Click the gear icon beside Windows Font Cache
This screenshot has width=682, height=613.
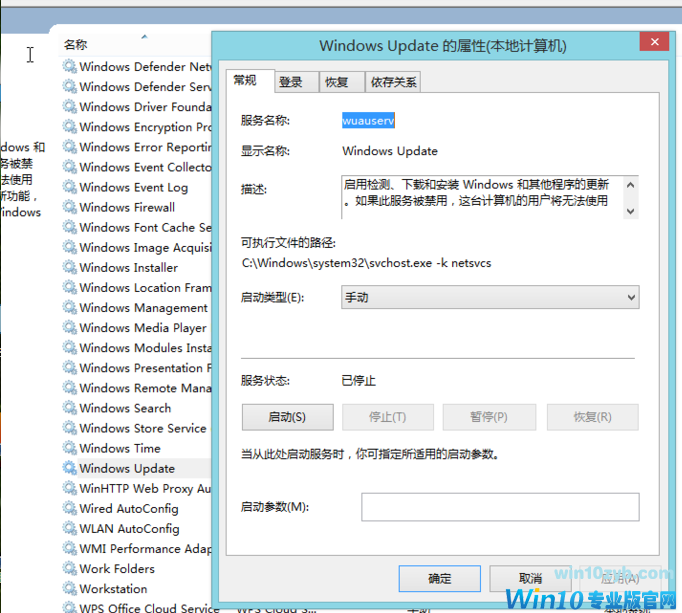point(69,227)
